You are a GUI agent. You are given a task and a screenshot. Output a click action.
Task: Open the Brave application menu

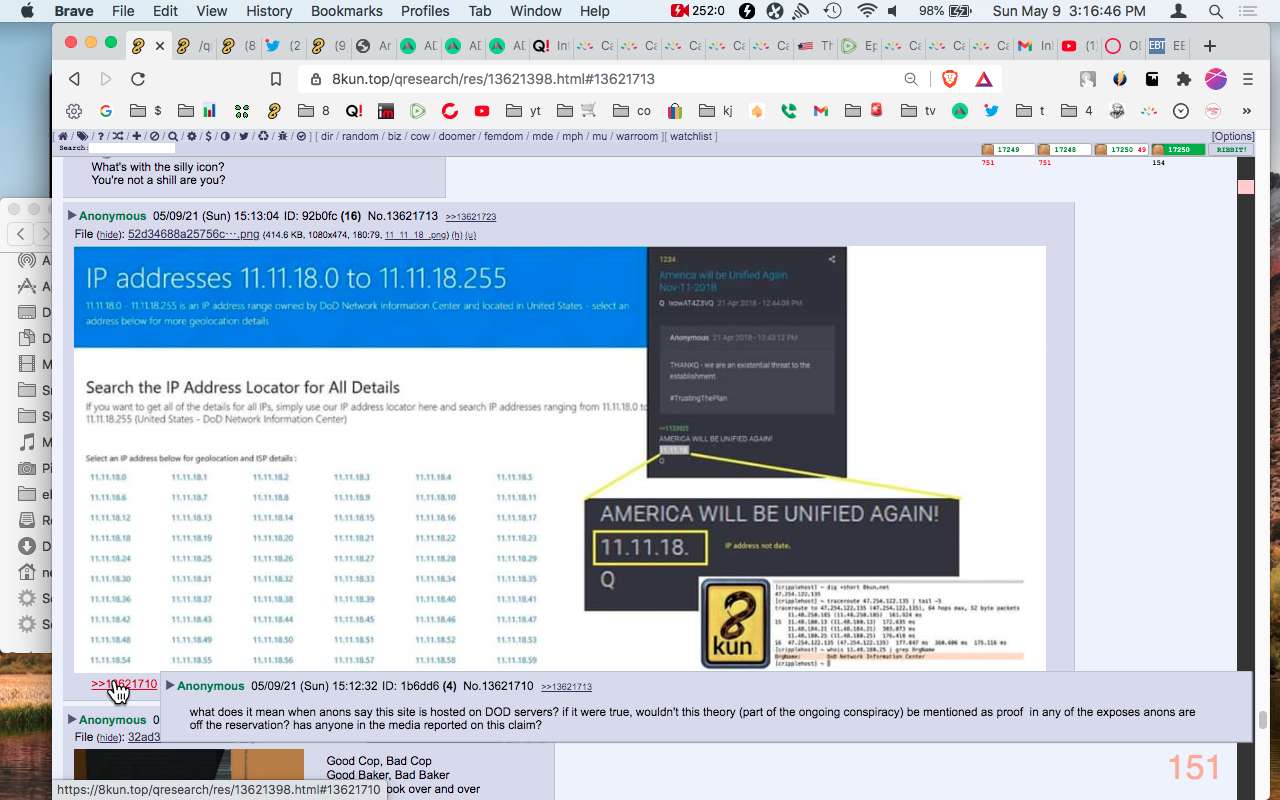click(x=74, y=11)
